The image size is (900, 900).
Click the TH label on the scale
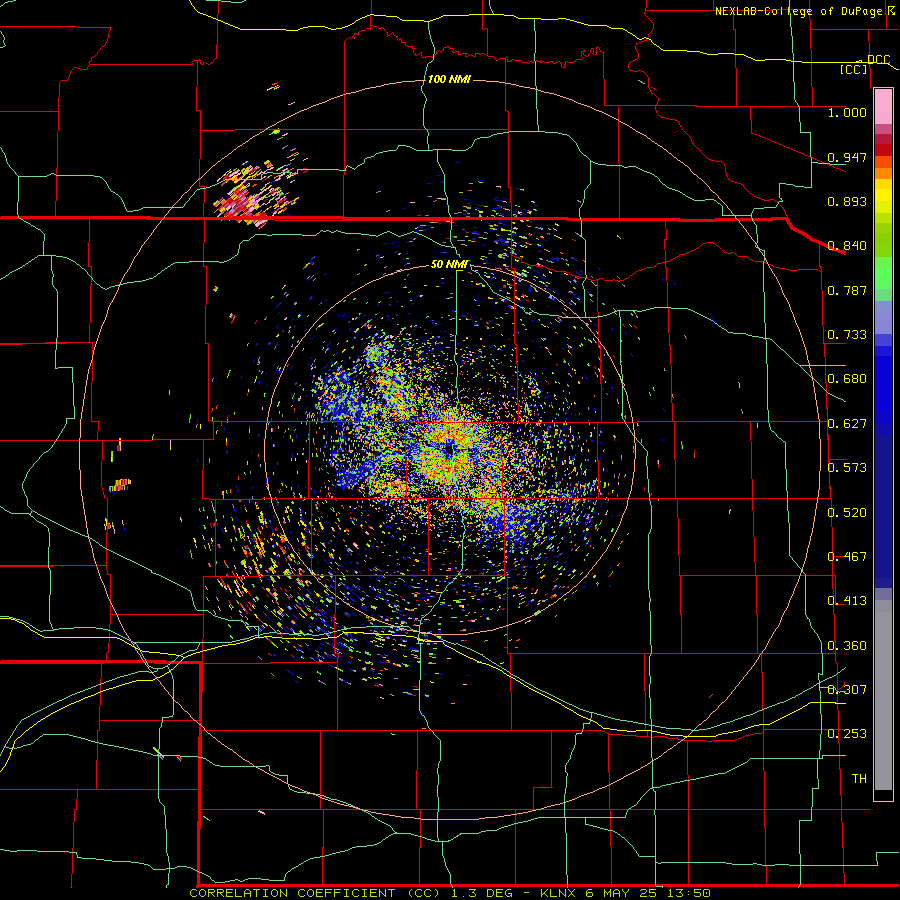pyautogui.click(x=859, y=778)
